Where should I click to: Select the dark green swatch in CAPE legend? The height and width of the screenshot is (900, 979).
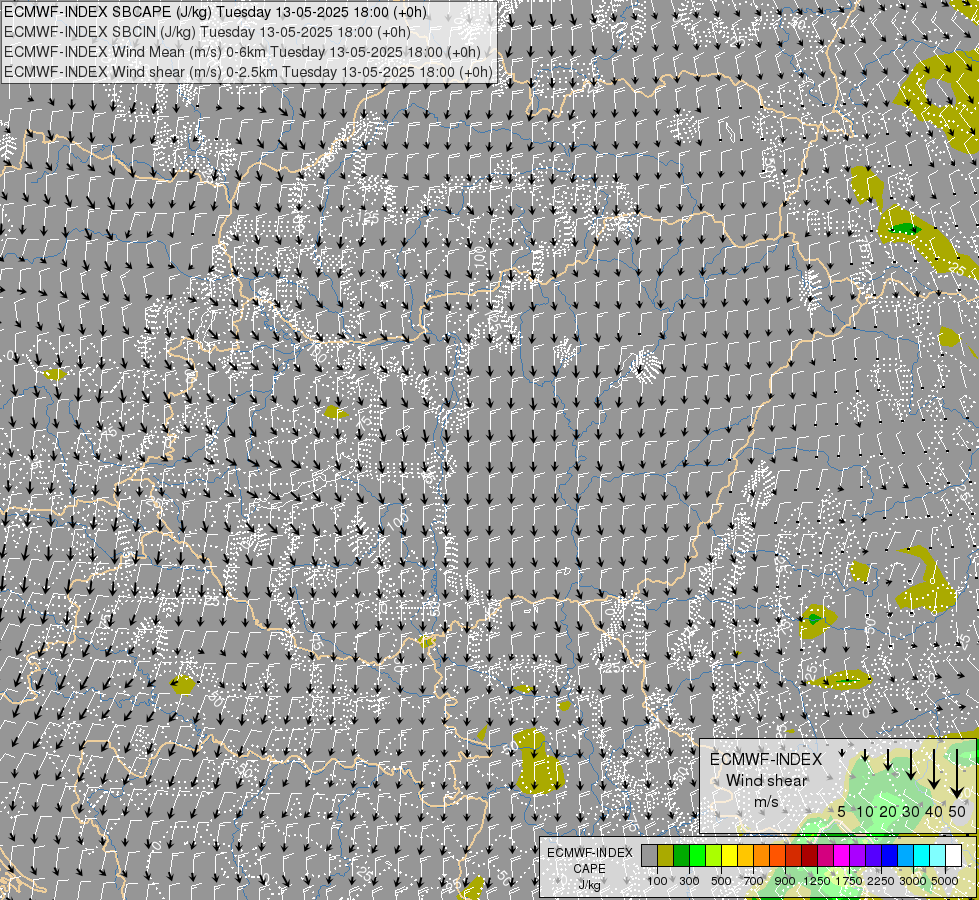tap(681, 856)
